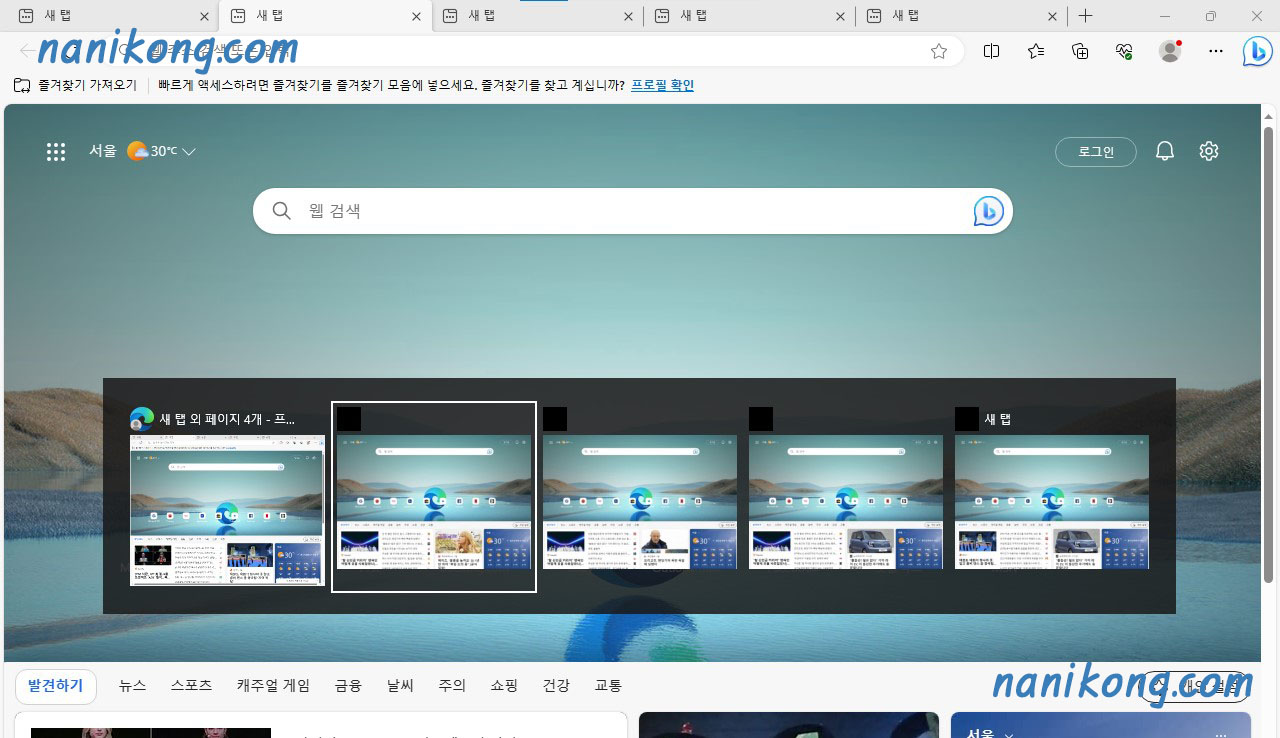Open the Bing chat sidebar icon
1280x738 pixels.
pos(1256,52)
